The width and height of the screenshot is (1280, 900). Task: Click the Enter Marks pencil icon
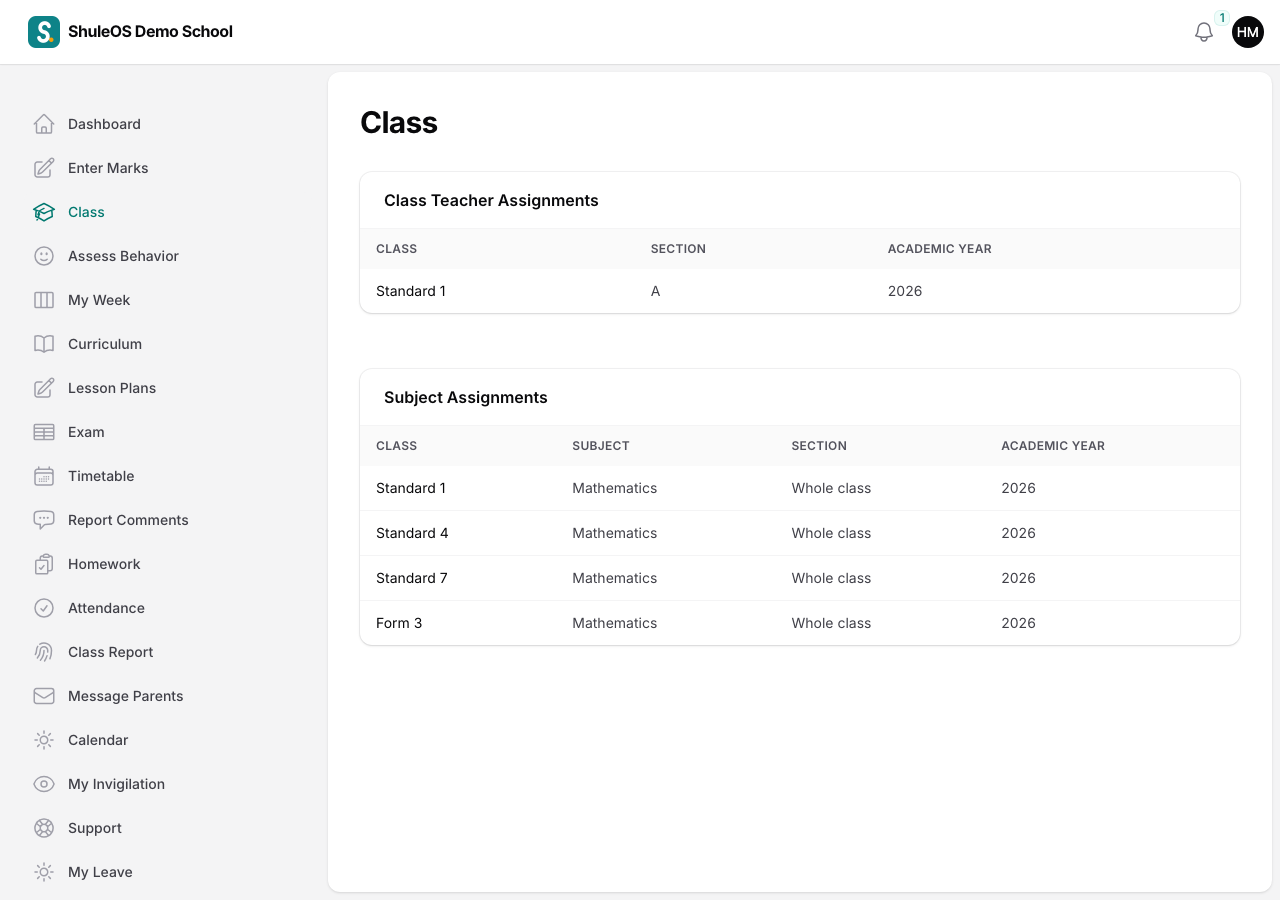44,168
